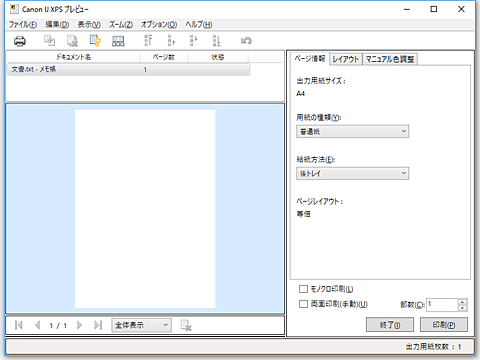The image size is (480, 360).
Task: Click the 印刷 button
Action: point(444,324)
